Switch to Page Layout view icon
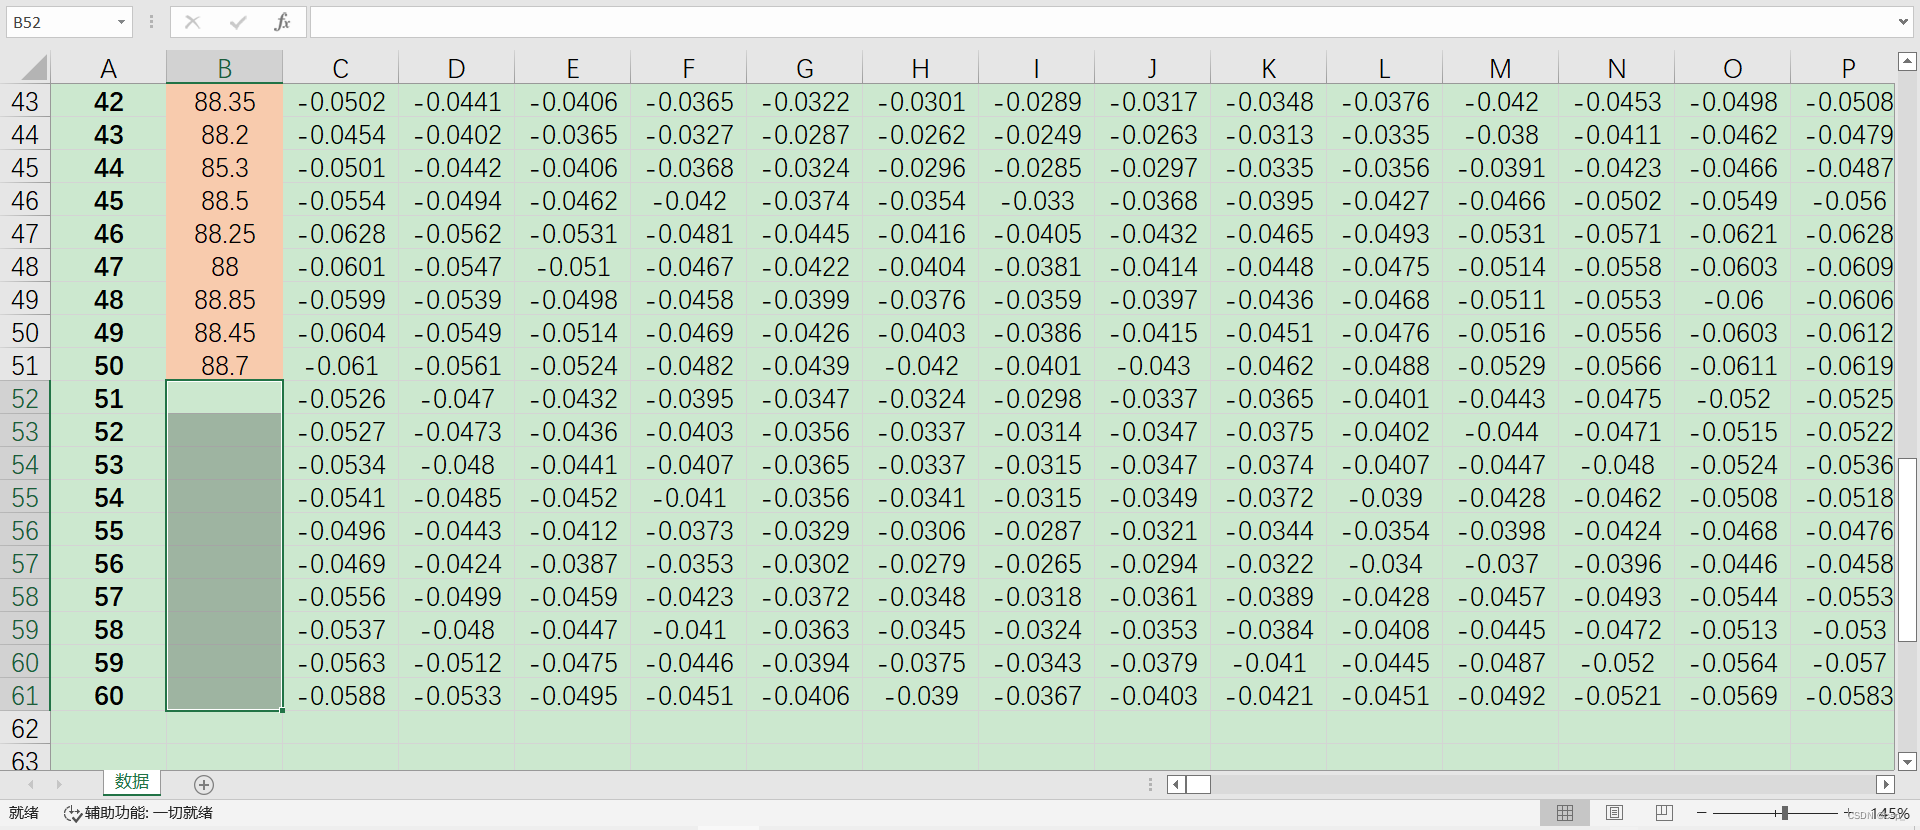The width and height of the screenshot is (1920, 830). [1614, 813]
